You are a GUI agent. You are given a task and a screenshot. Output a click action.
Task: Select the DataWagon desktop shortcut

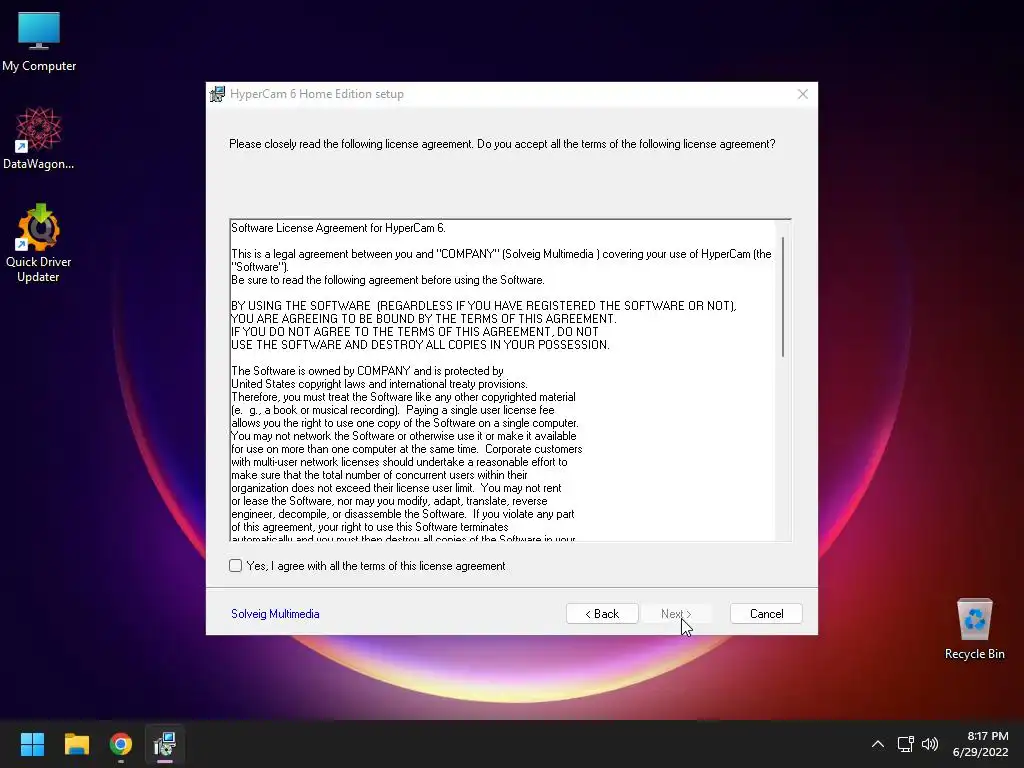coord(39,138)
